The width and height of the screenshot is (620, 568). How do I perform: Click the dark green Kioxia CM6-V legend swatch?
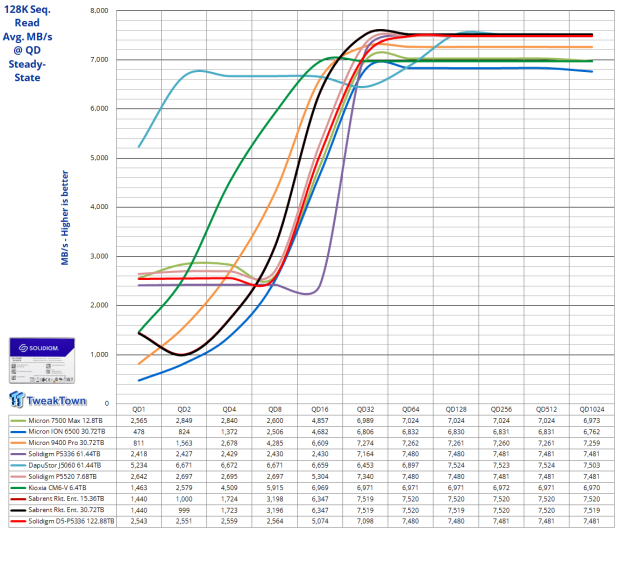coord(18,488)
